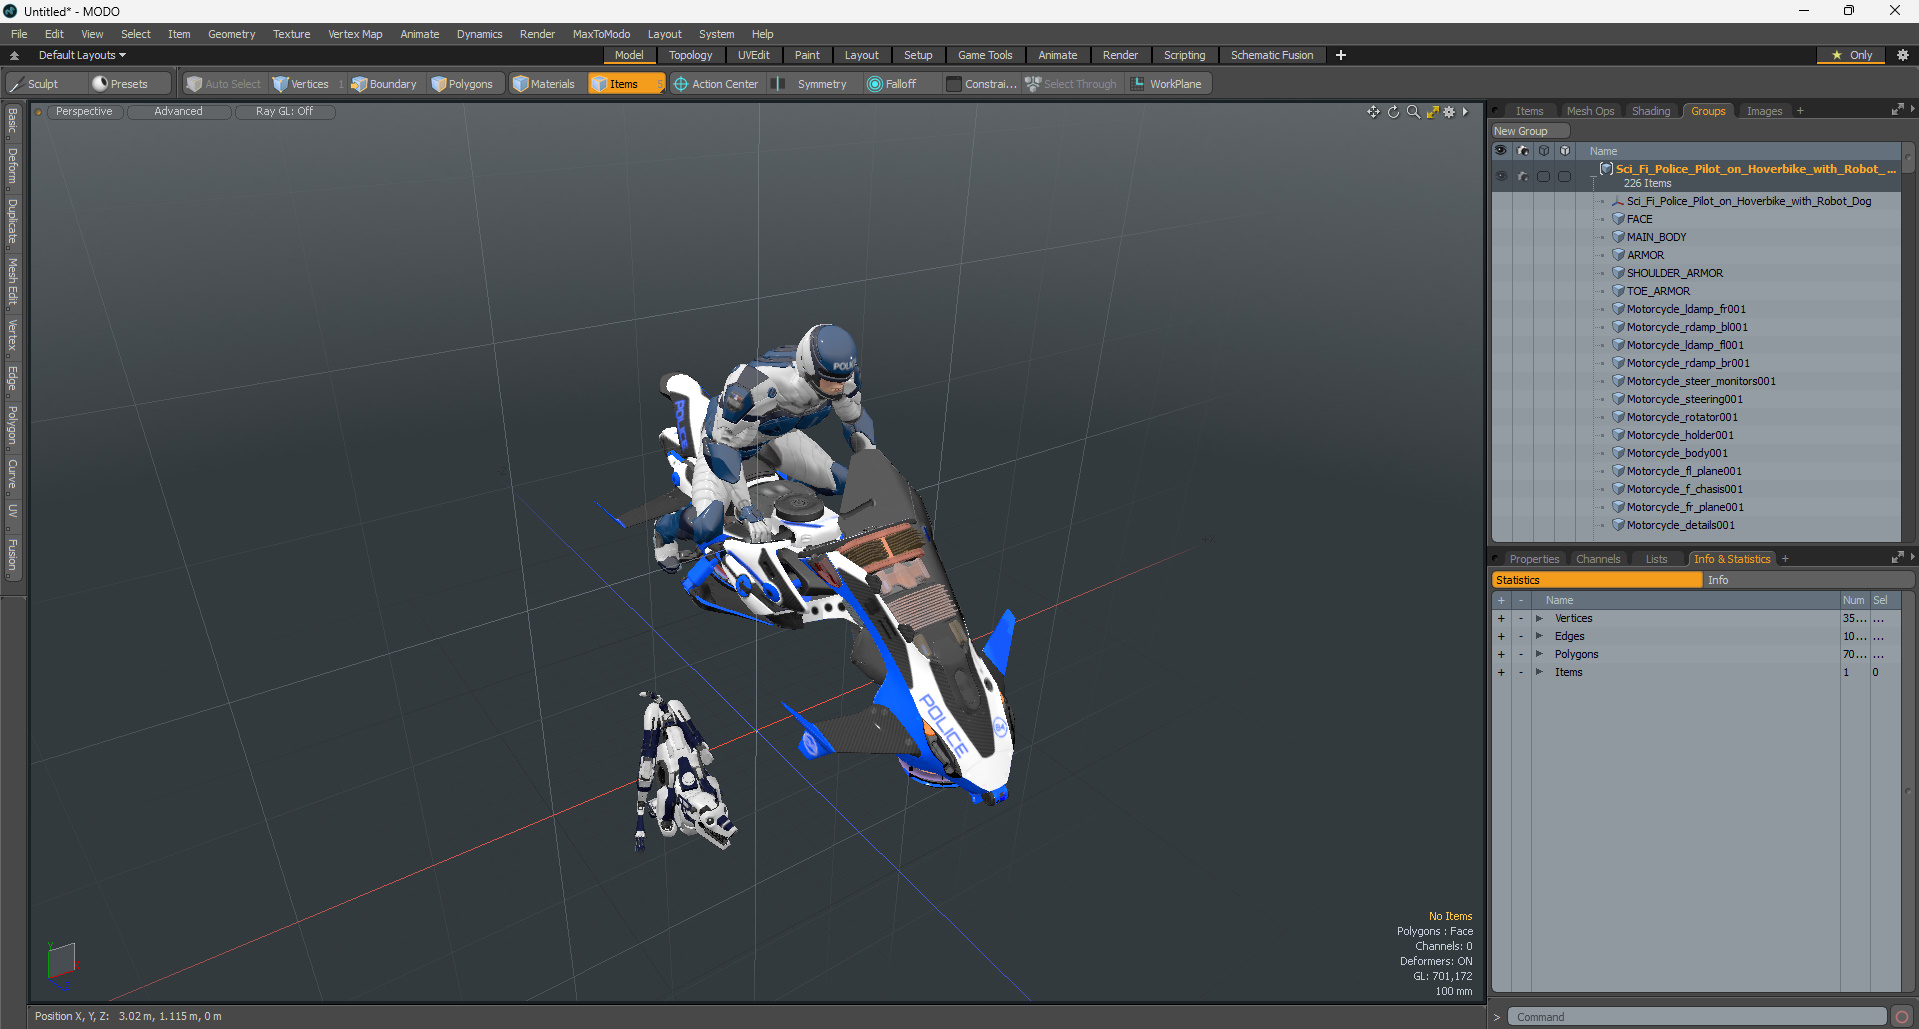Open the Constraints dropdown
1919x1029 pixels.
[x=982, y=84]
